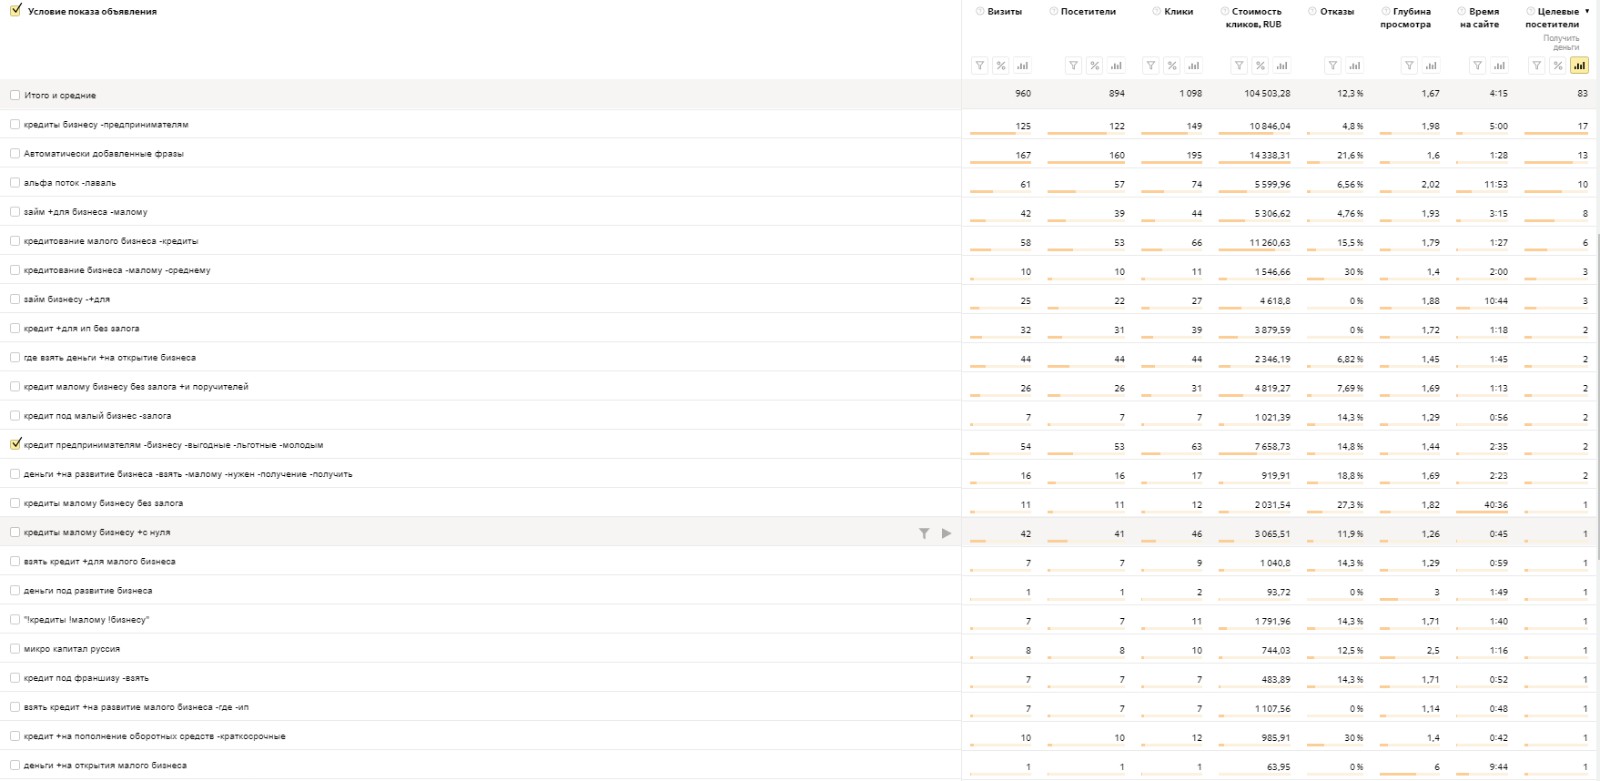Click highlighted chart icon under Целевые посетители
Screen dimensions: 1600x781
tap(1579, 66)
